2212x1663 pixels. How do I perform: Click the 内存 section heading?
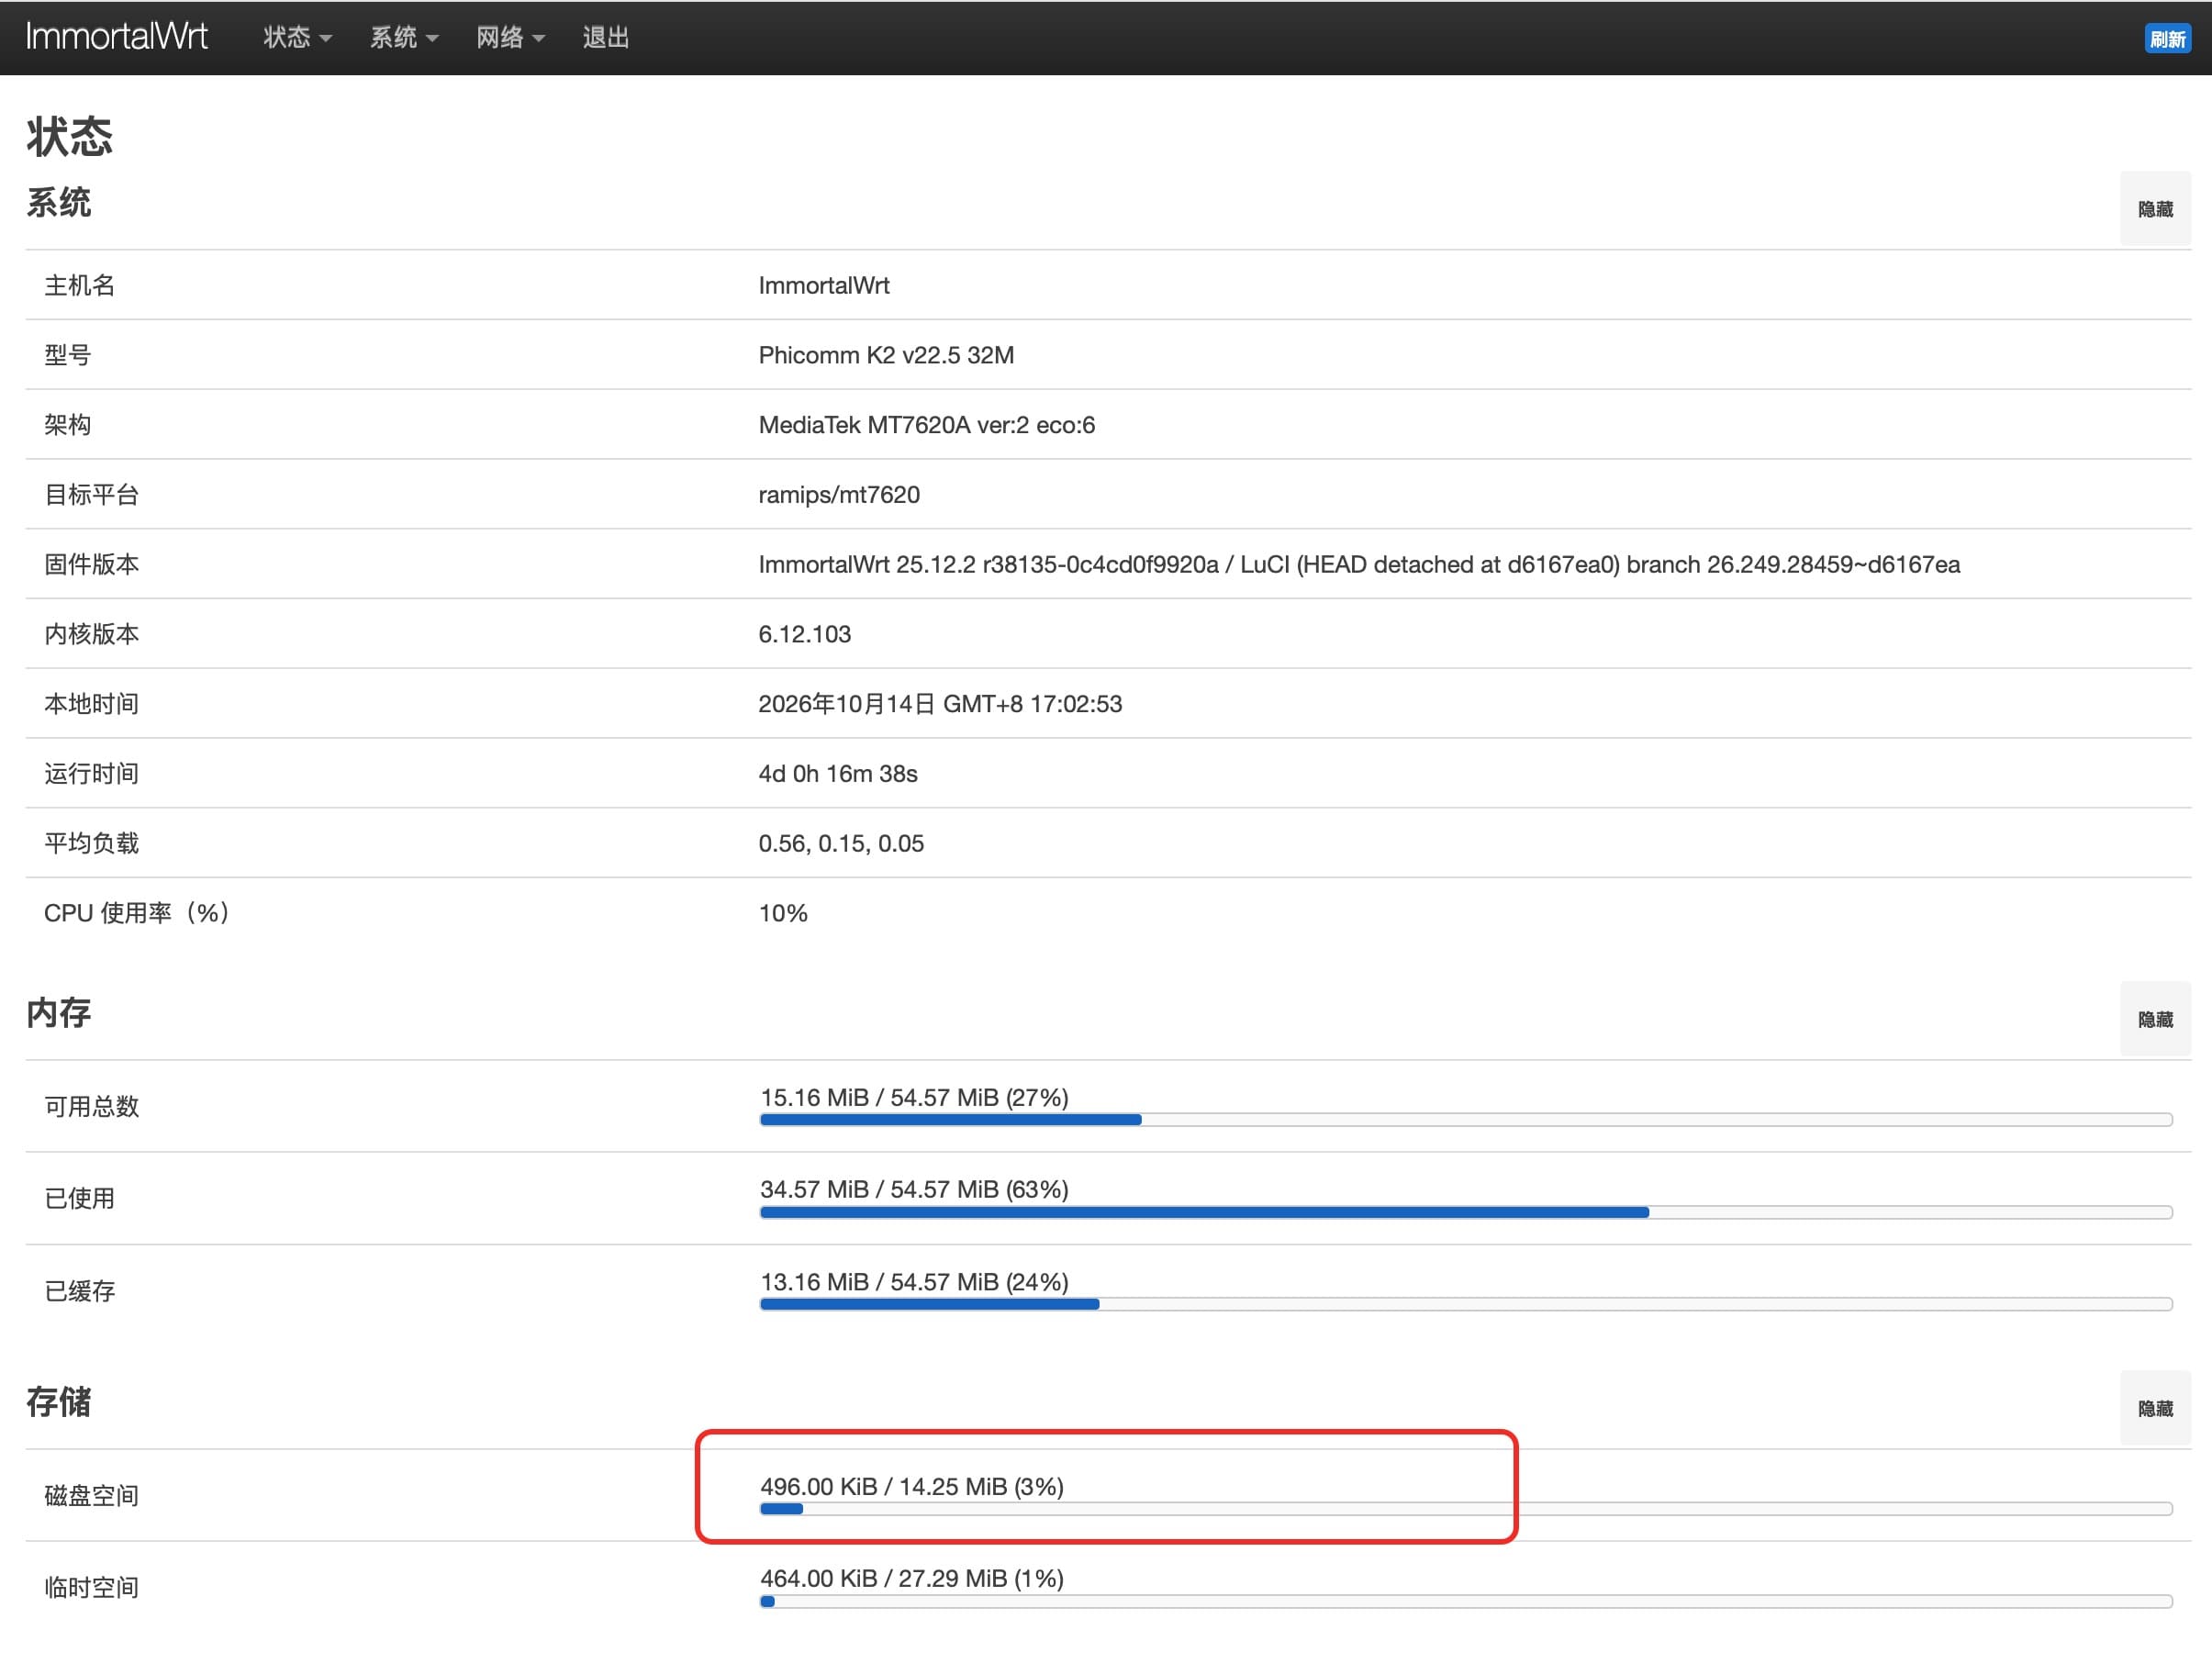[x=58, y=1012]
